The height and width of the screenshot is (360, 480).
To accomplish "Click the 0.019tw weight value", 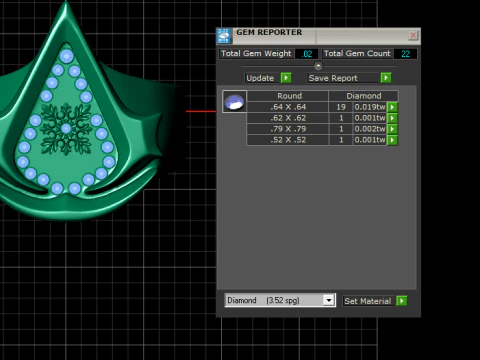I will 370,107.
